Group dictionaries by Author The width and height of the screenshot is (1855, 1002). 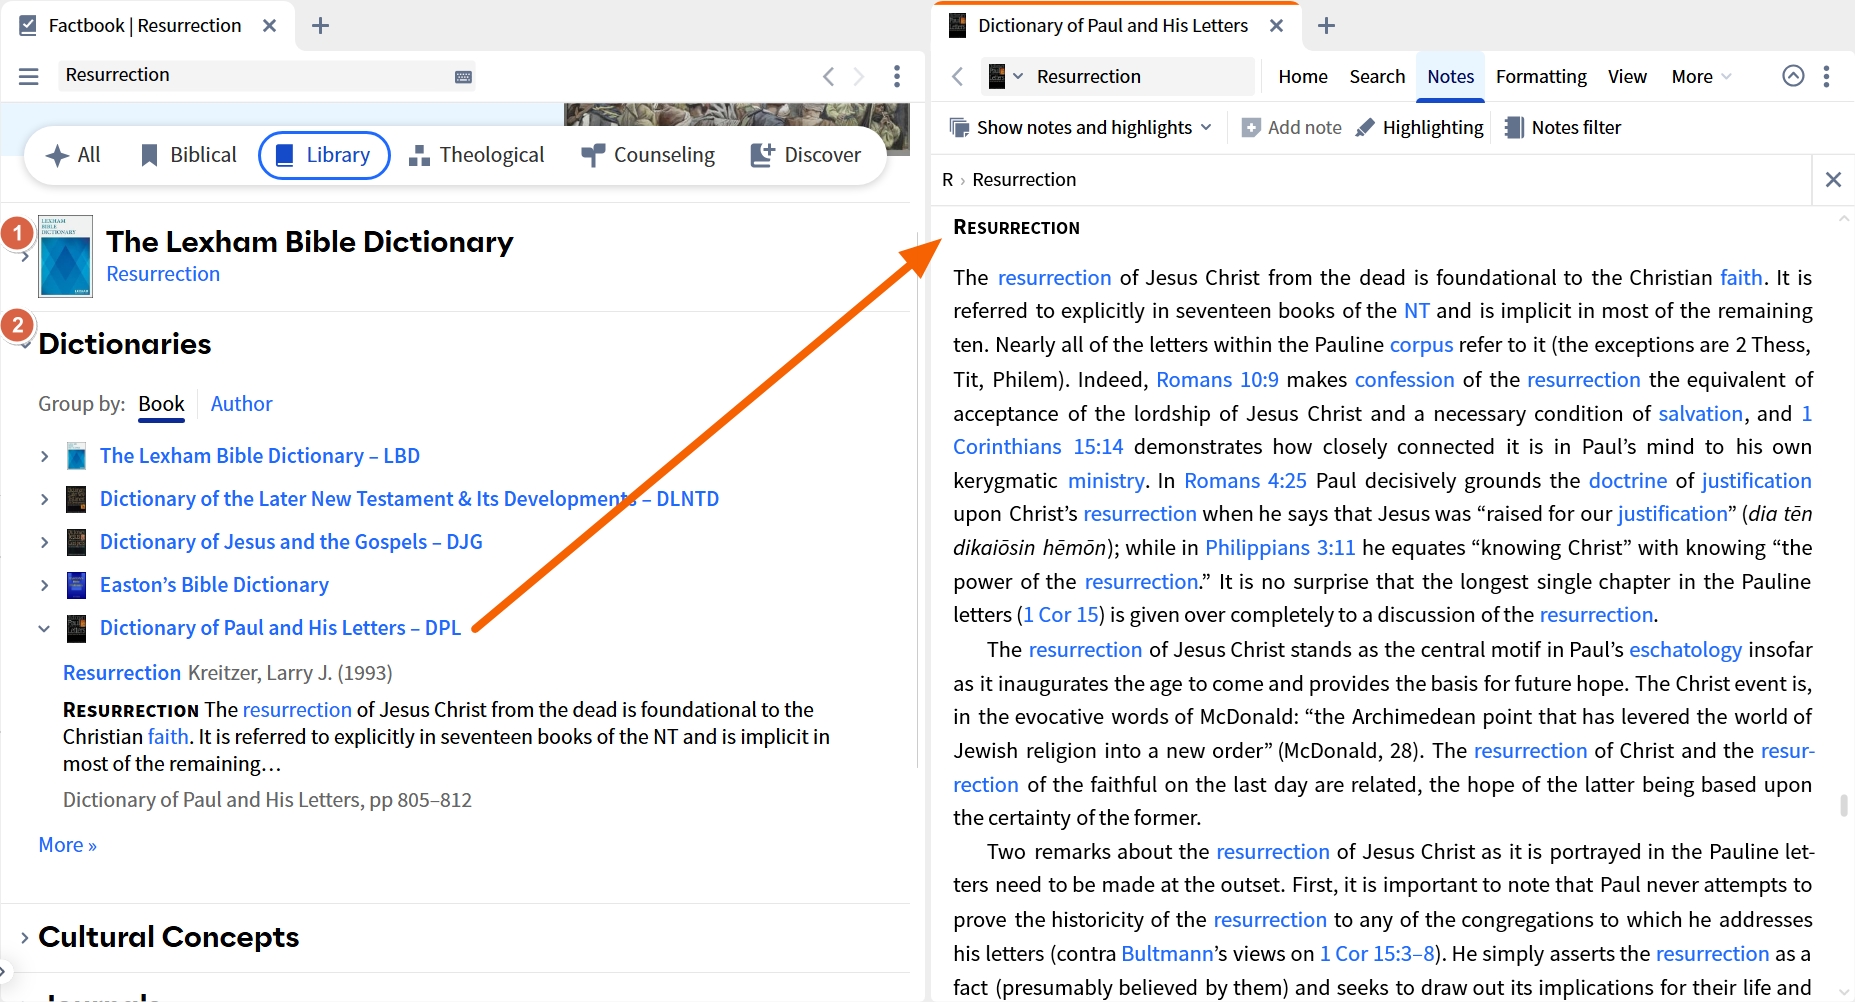pyautogui.click(x=241, y=404)
